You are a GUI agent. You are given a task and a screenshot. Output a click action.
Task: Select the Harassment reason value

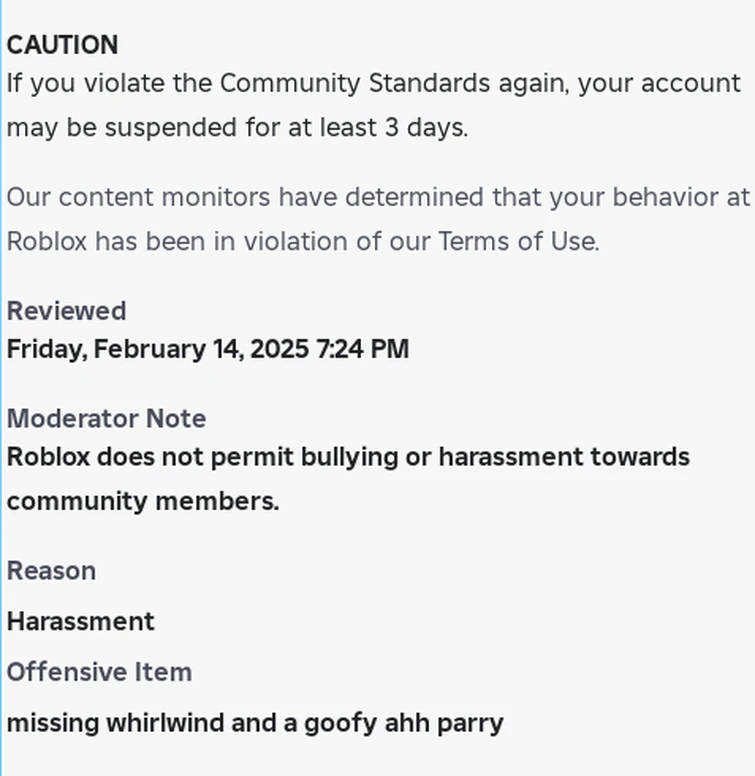click(x=81, y=621)
